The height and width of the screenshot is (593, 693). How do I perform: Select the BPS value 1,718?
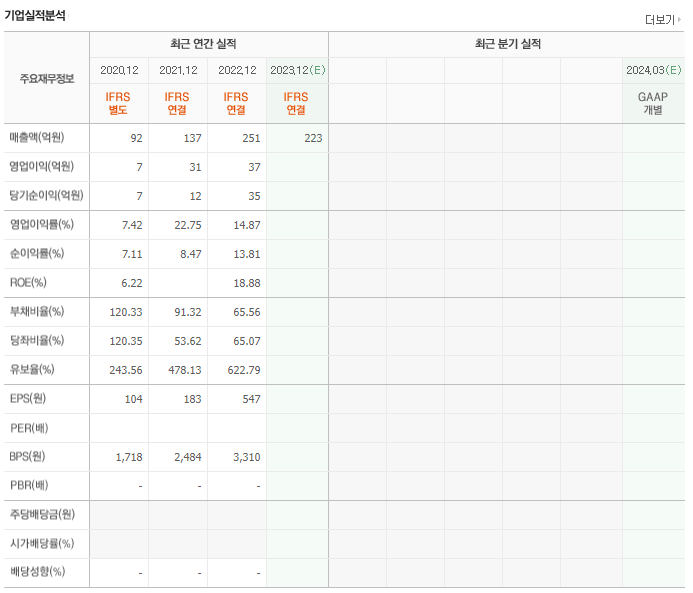[129, 457]
